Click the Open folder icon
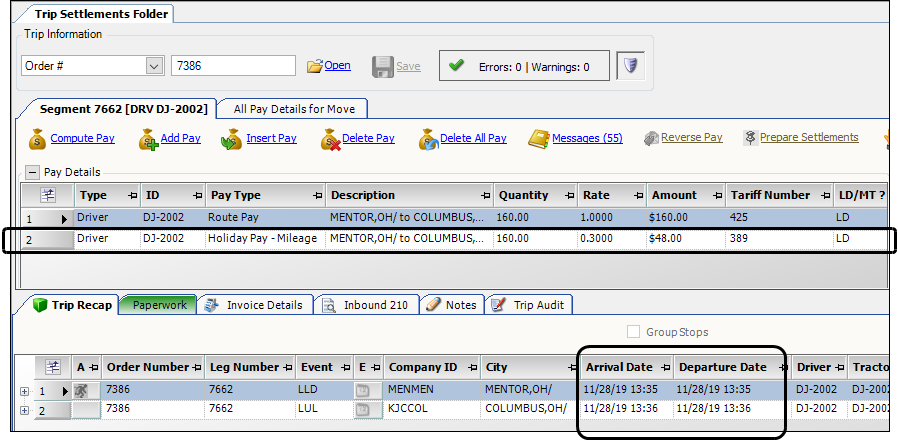This screenshot has height=441, width=898. tap(315, 66)
